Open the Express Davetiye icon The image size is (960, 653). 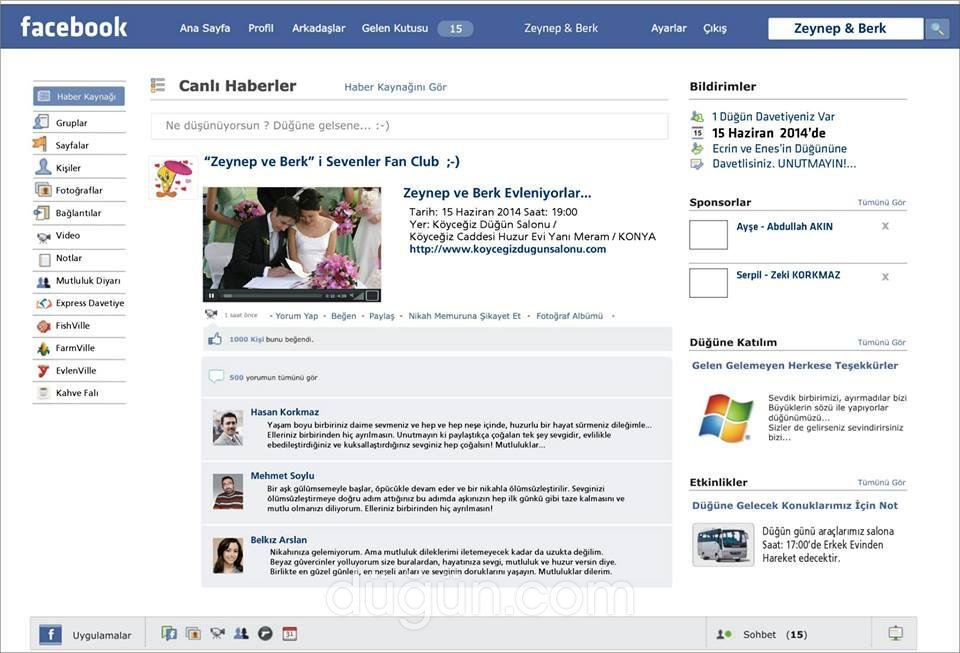pyautogui.click(x=43, y=303)
